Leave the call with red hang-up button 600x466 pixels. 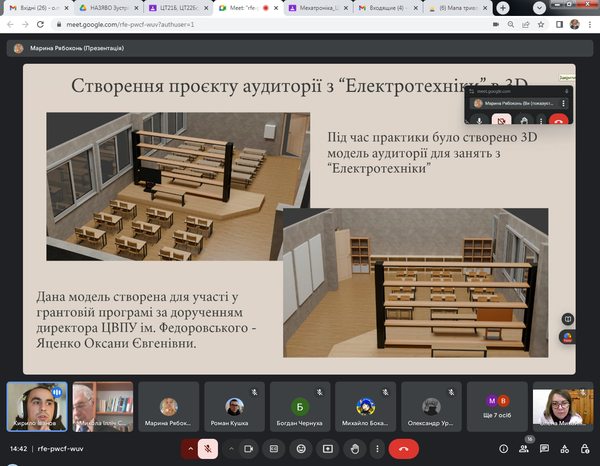(x=403, y=449)
